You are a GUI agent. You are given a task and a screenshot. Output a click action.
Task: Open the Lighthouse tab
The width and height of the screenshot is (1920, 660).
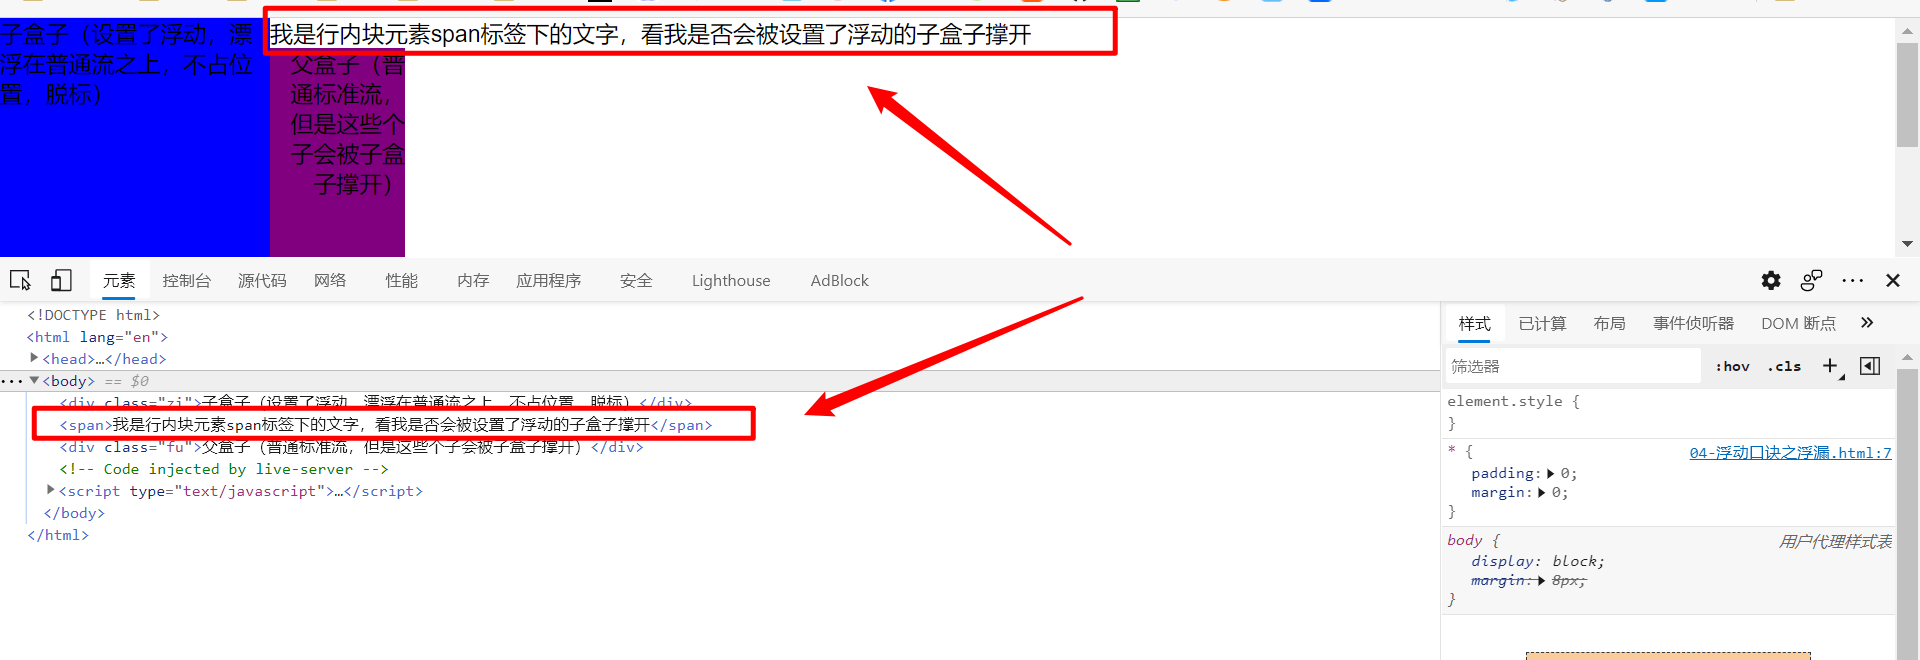[x=731, y=281]
